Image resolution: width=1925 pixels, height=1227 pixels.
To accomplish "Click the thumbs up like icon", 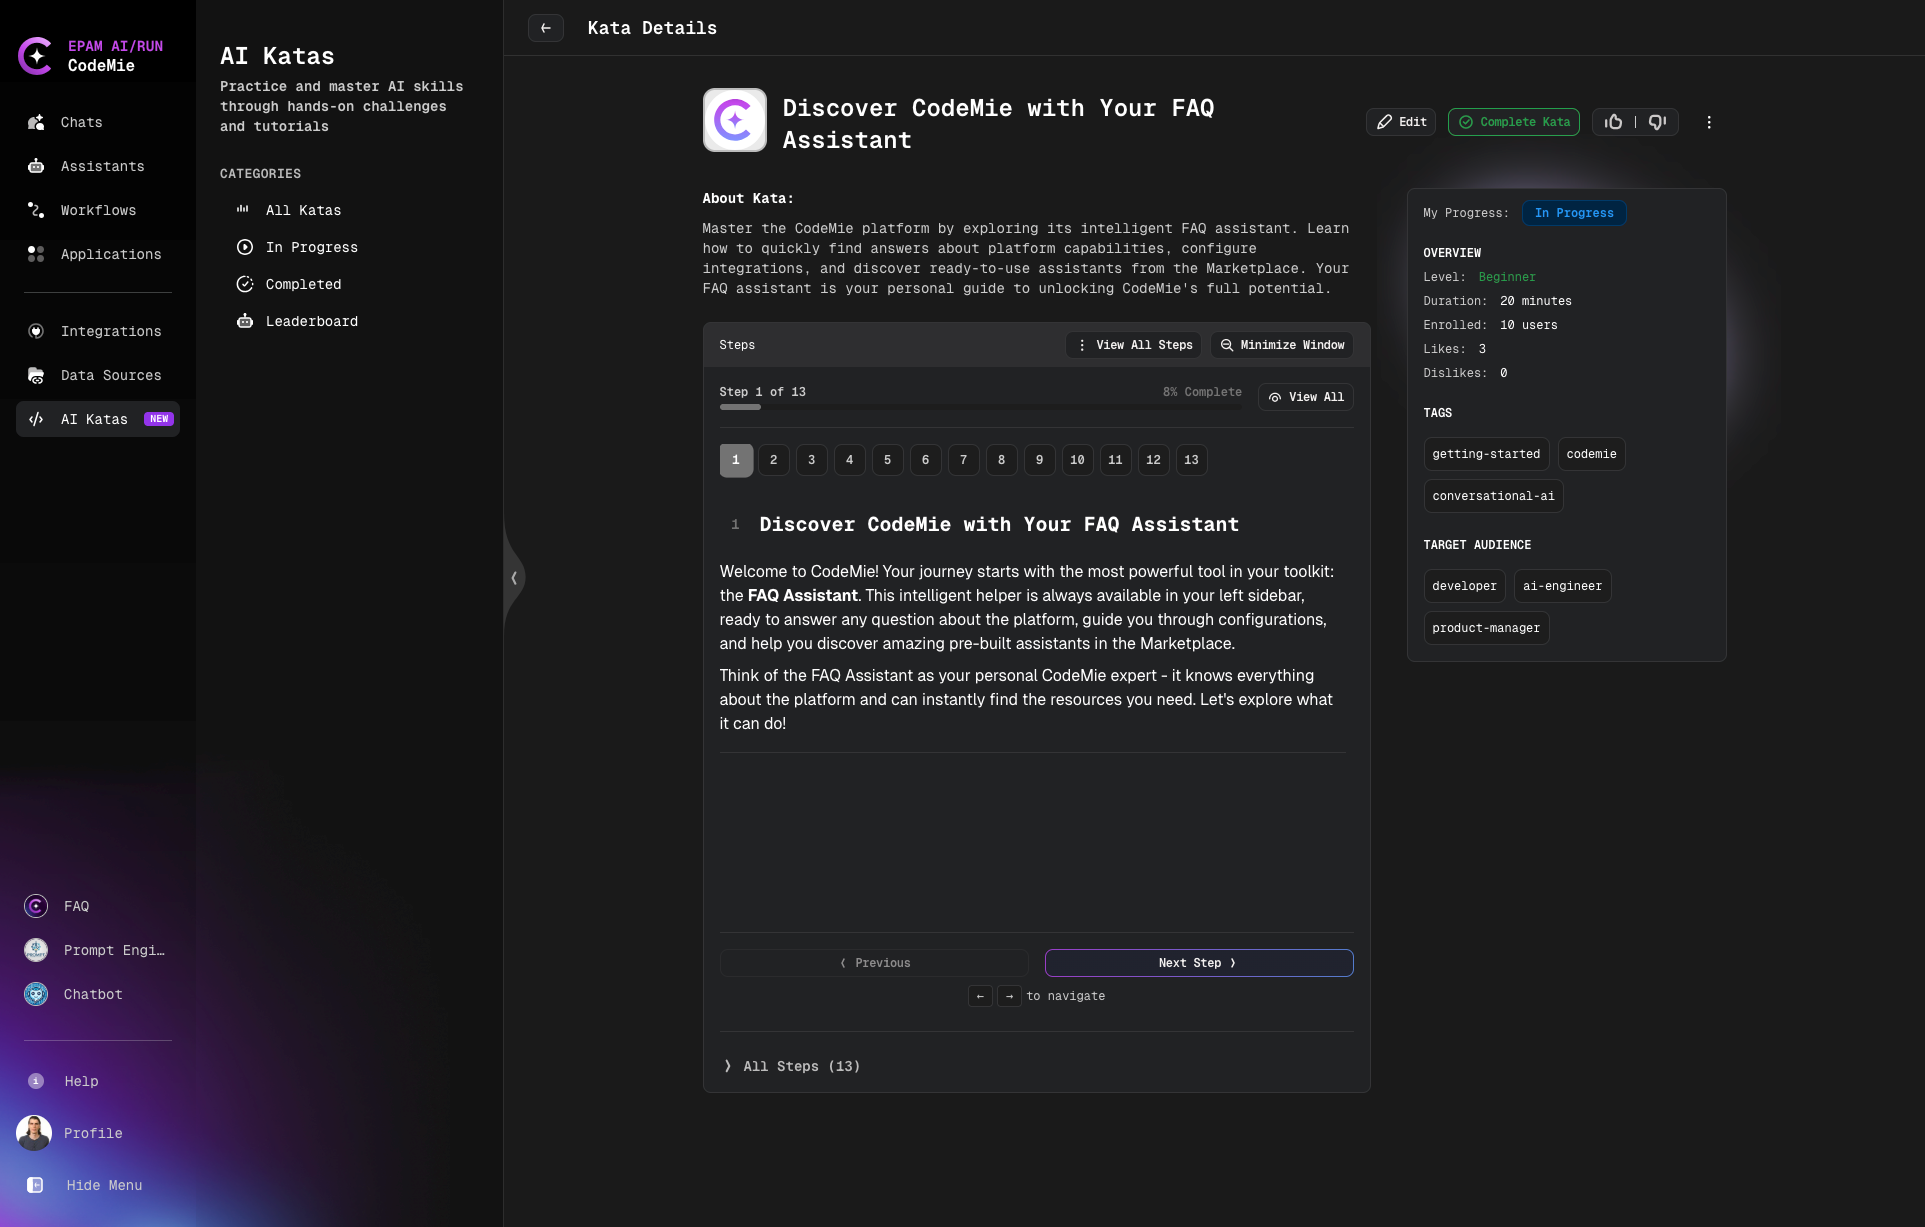I will point(1613,122).
